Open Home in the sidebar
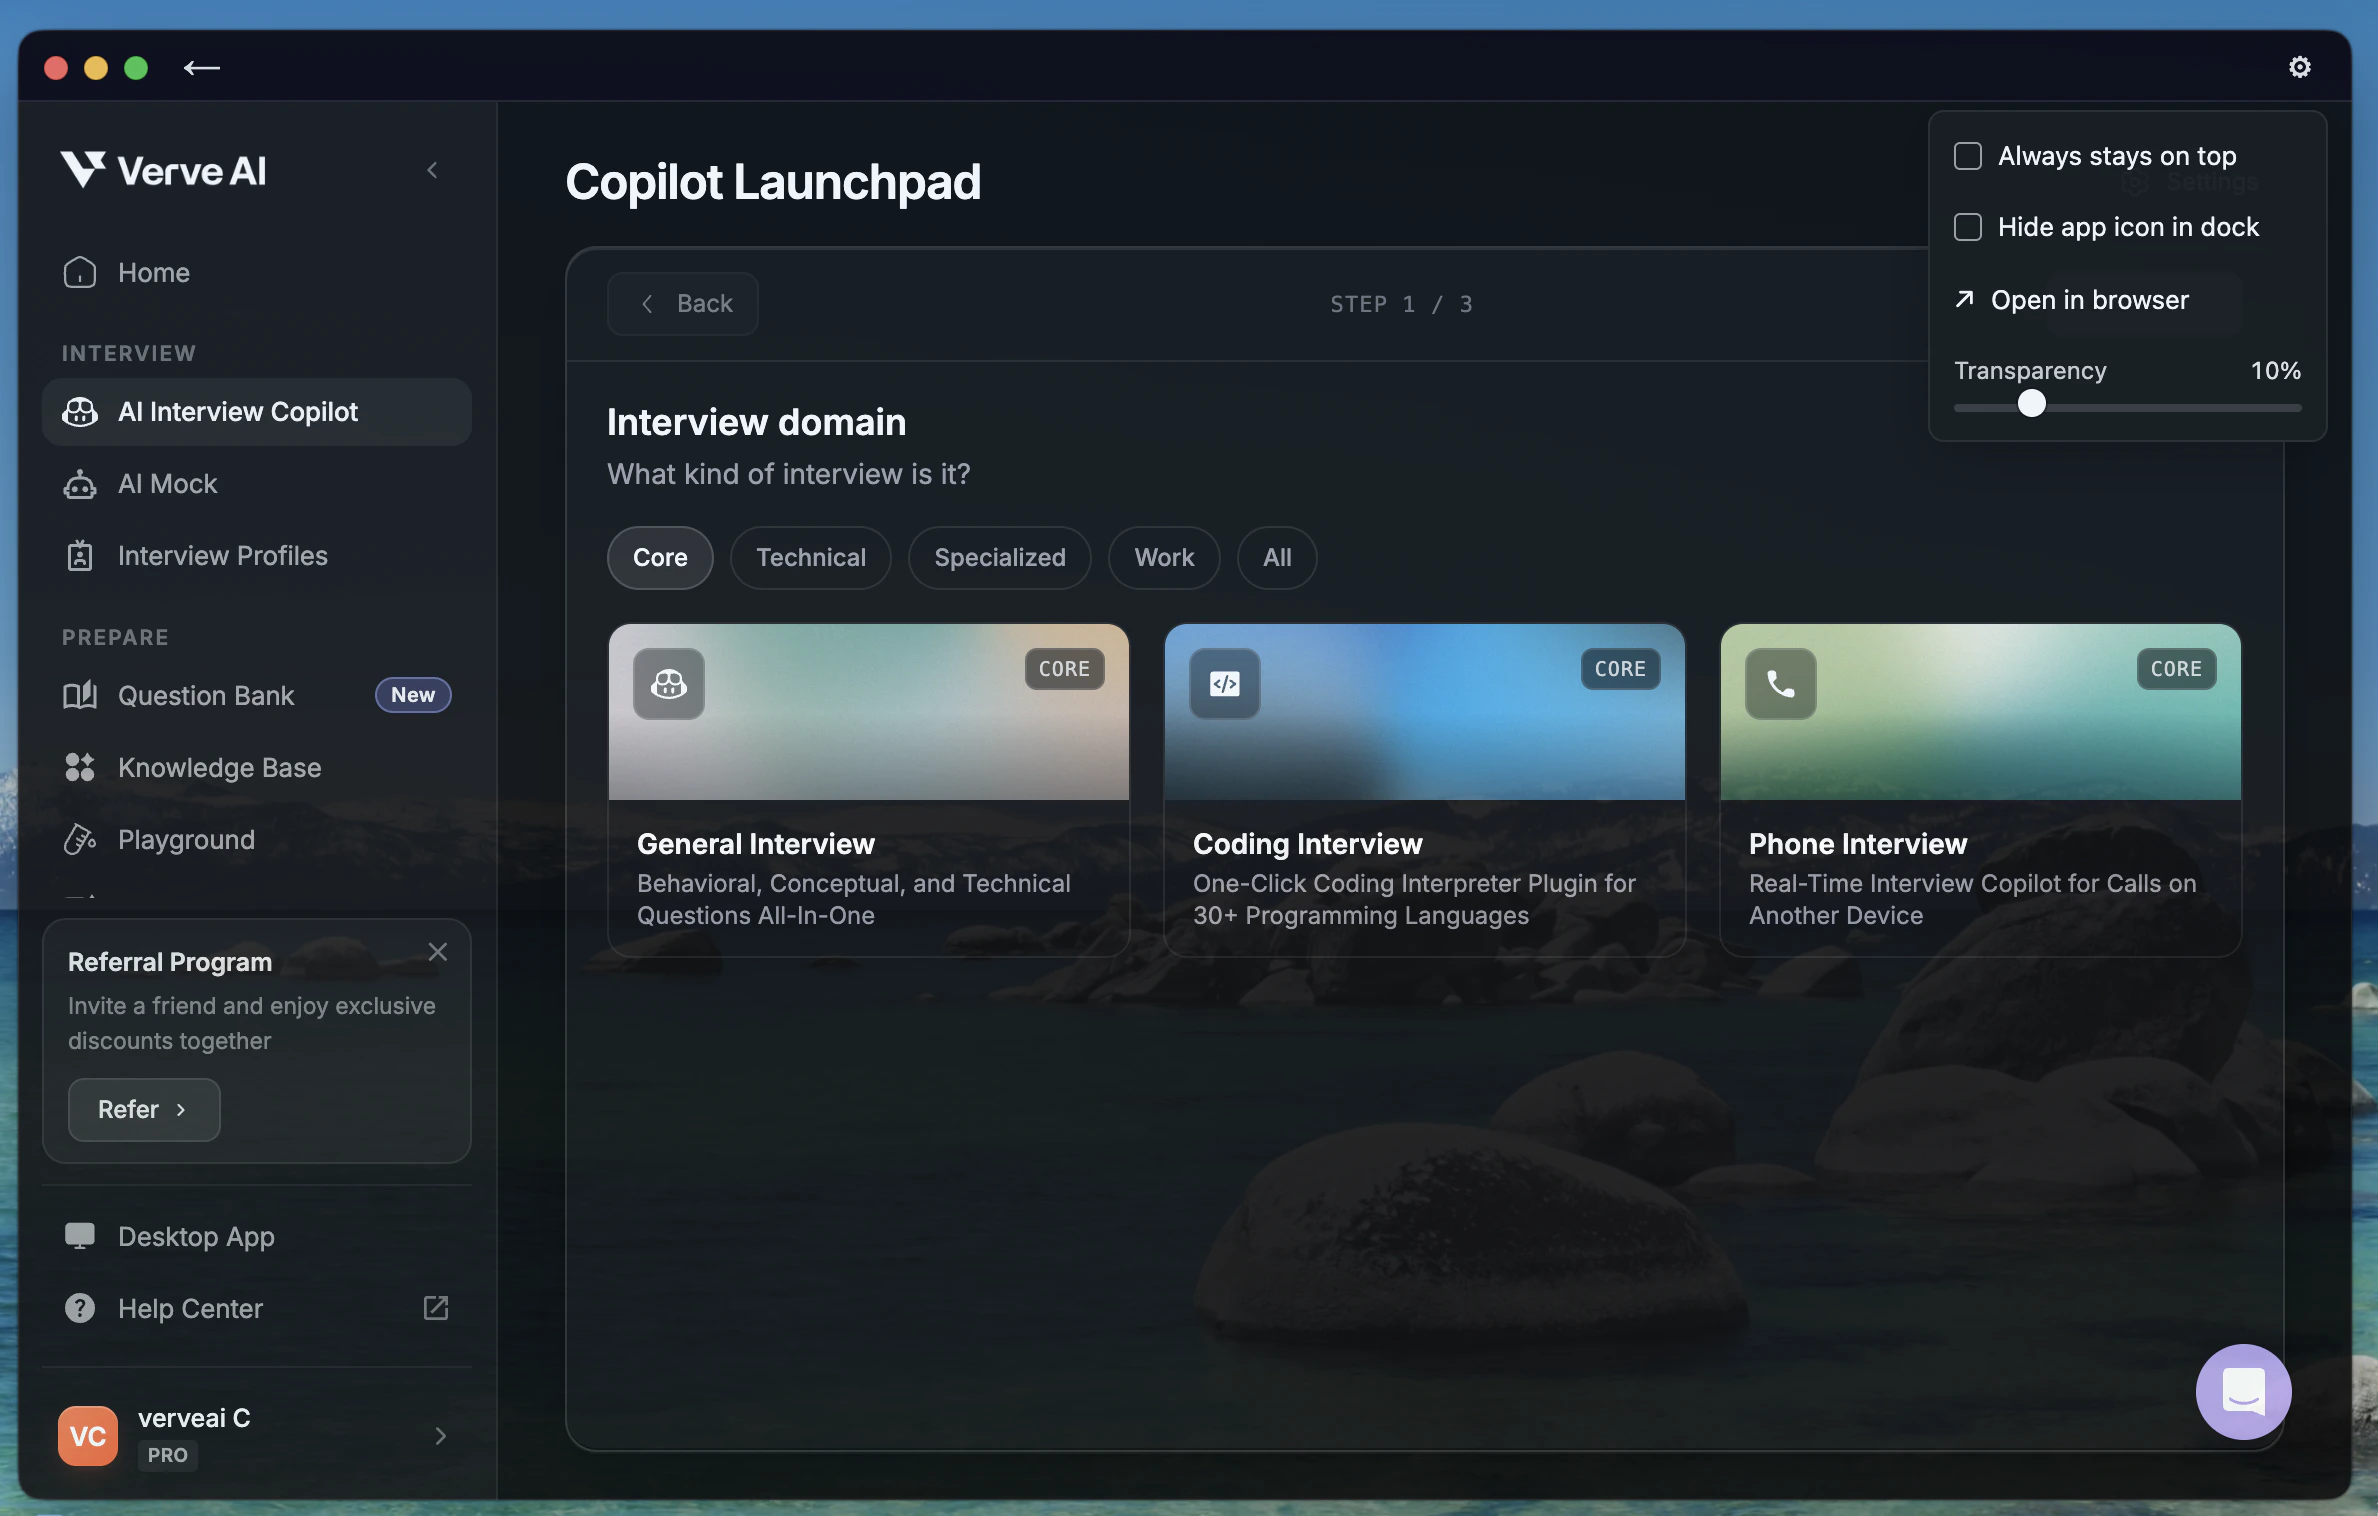Viewport: 2378px width, 1516px height. (256, 272)
